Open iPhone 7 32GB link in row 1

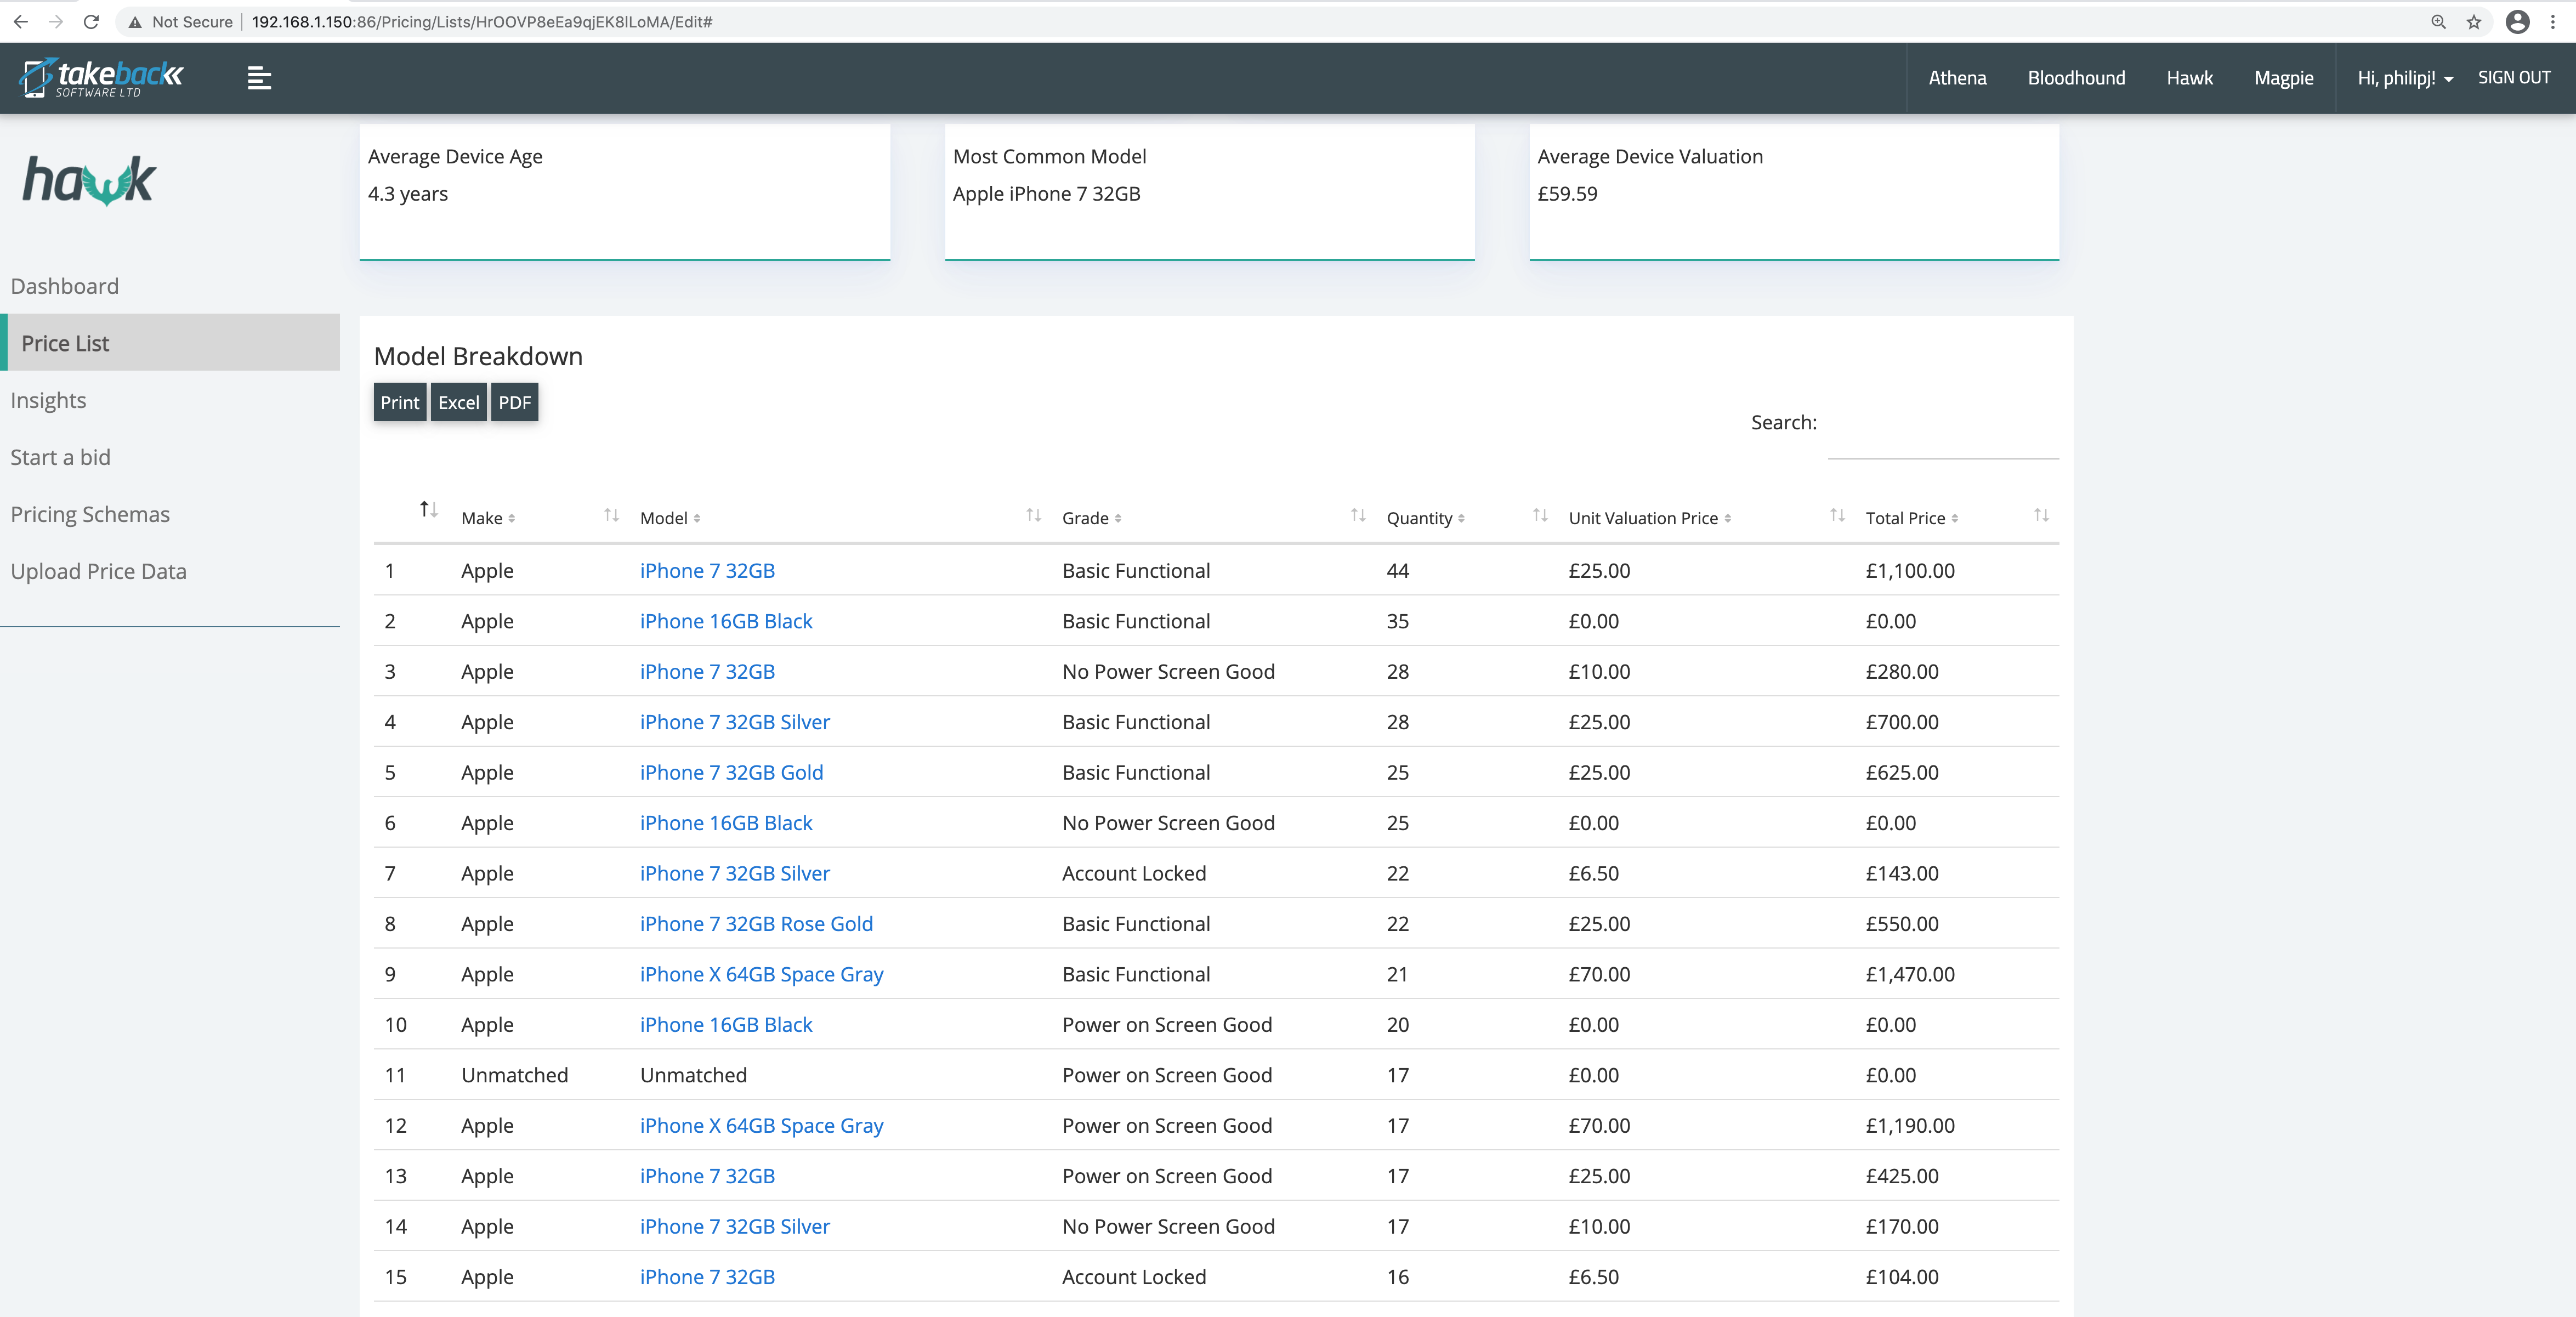click(x=707, y=571)
